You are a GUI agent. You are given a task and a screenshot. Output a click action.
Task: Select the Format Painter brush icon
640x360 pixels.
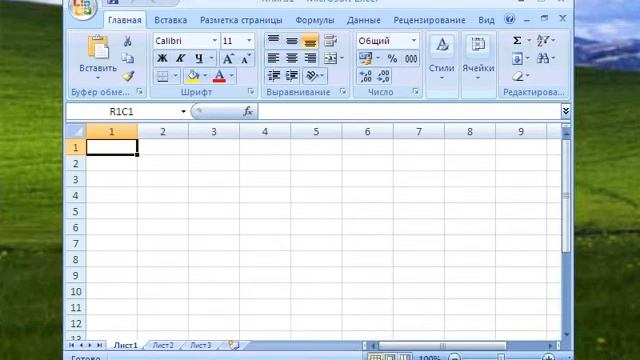tap(128, 76)
